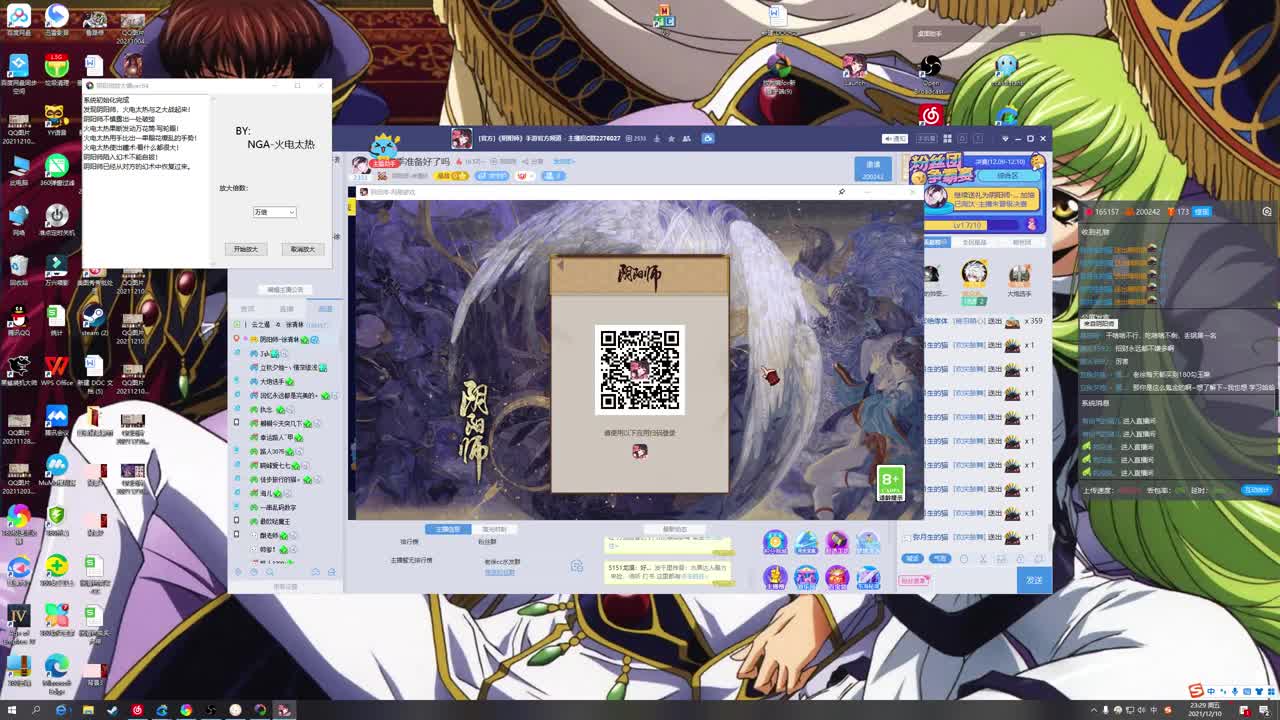1280x720 pixels.
Task: Open WPS Office desktop shortcut
Action: click(56, 369)
